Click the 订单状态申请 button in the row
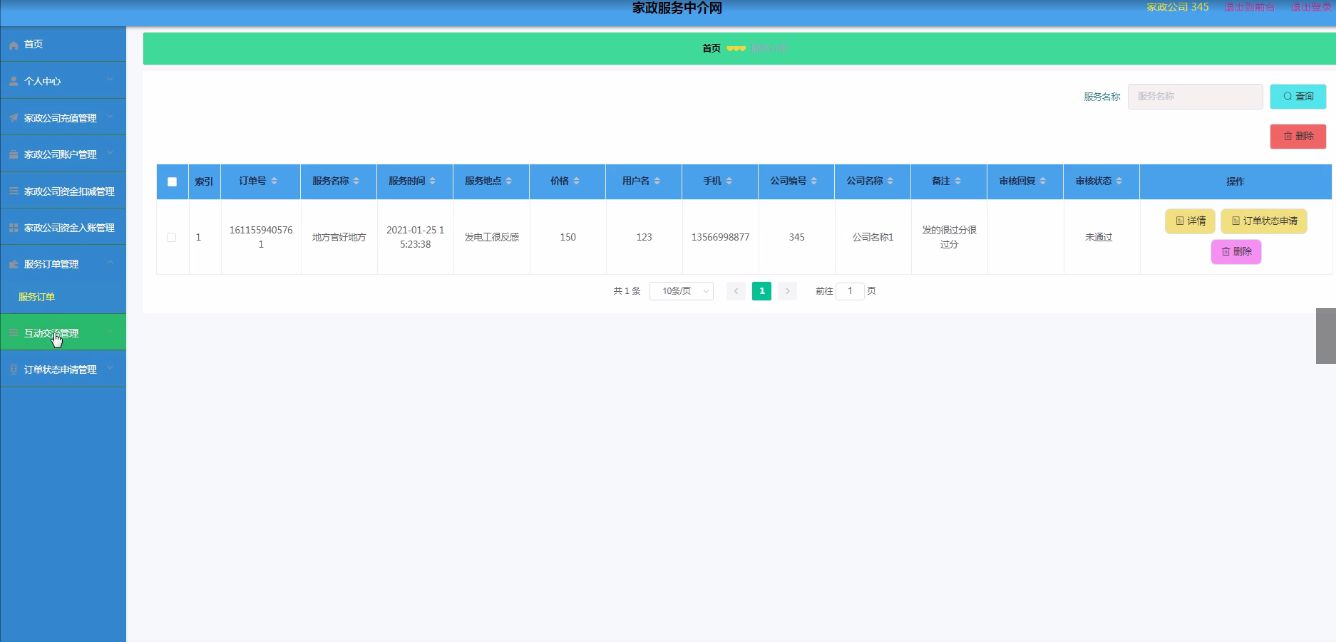 tap(1264, 221)
